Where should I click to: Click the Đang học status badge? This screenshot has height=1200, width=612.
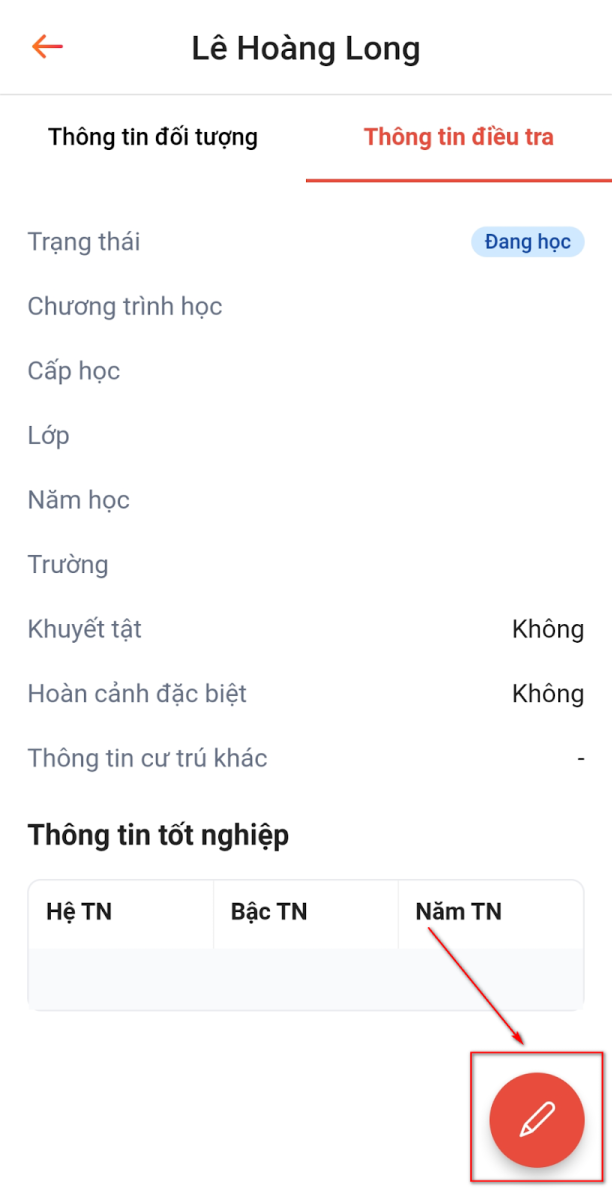(x=527, y=242)
